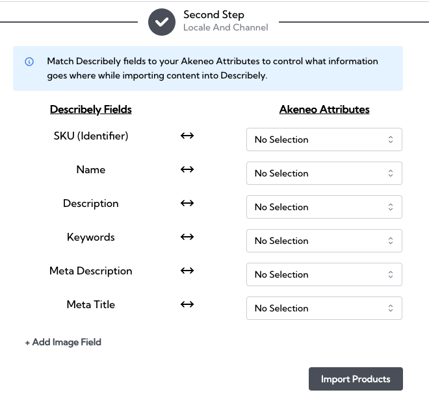This screenshot has width=429, height=399.
Task: Click the Second Step checkmark circle icon
Action: pyautogui.click(x=162, y=22)
